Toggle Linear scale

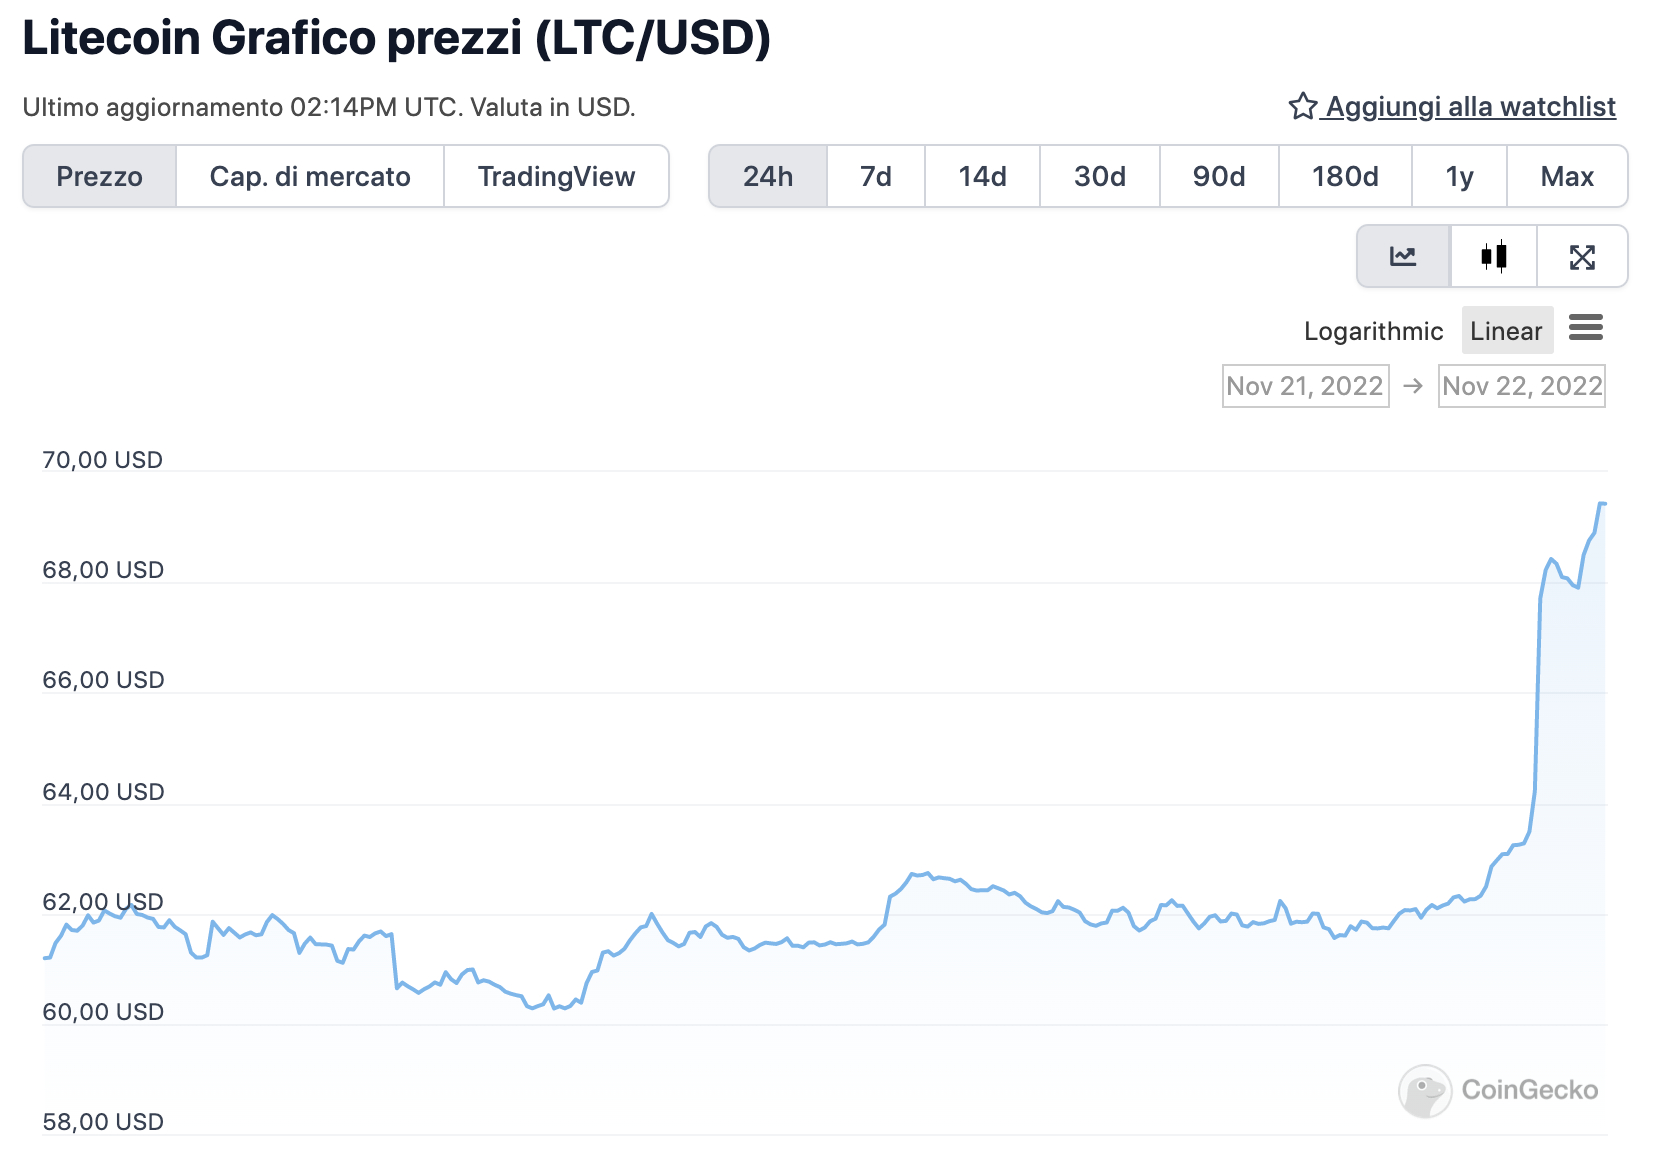1507,331
